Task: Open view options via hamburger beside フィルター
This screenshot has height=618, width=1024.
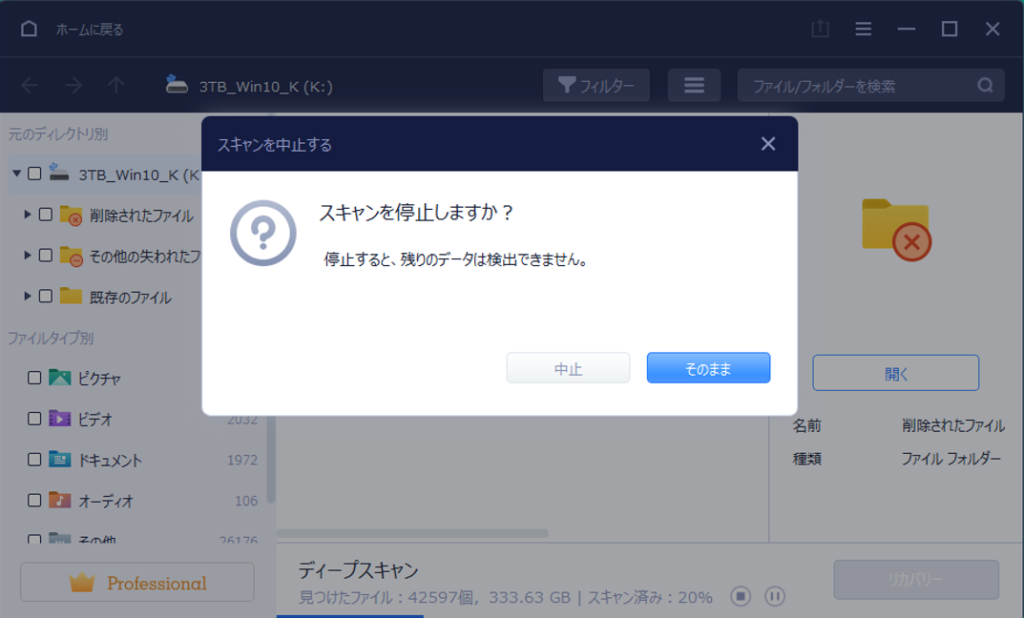Action: coord(694,85)
